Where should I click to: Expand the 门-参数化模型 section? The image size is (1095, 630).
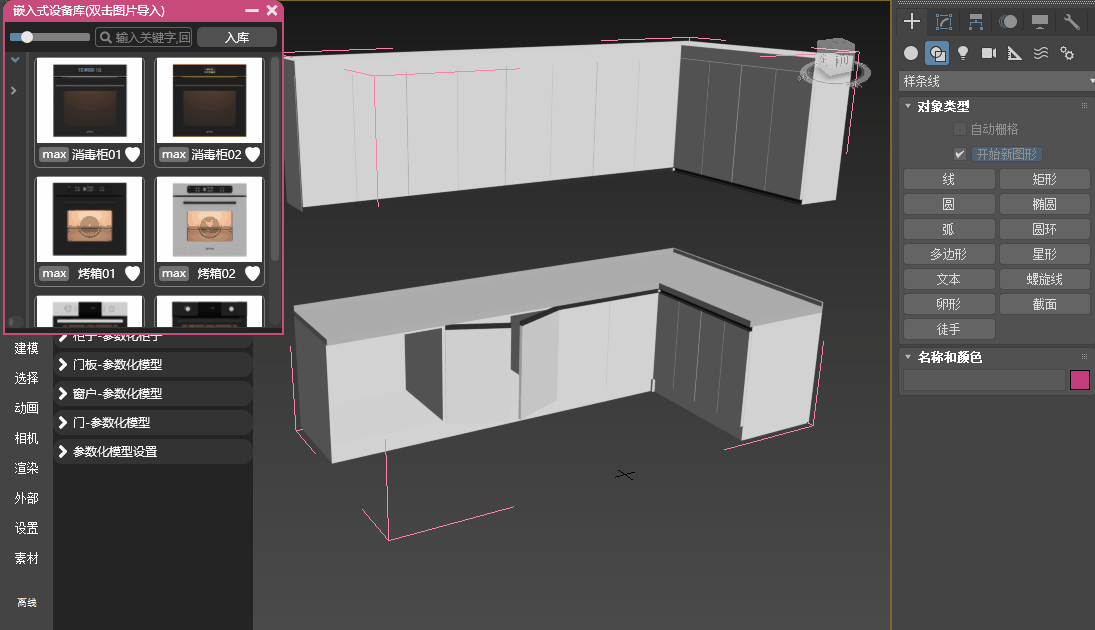[x=153, y=423]
